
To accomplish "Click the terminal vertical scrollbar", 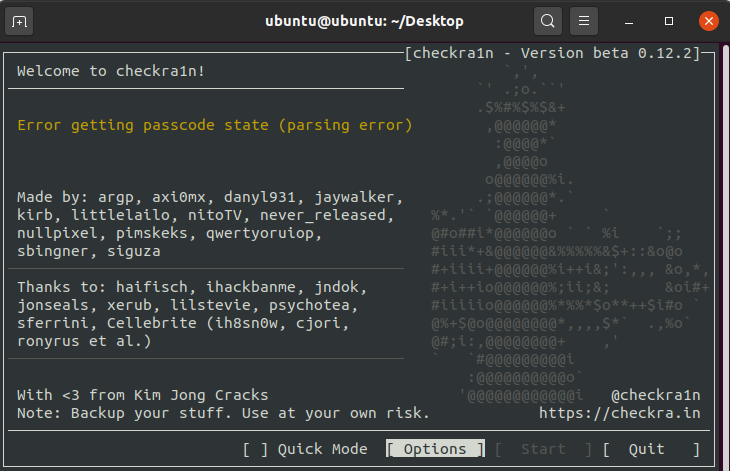I will (726, 256).
